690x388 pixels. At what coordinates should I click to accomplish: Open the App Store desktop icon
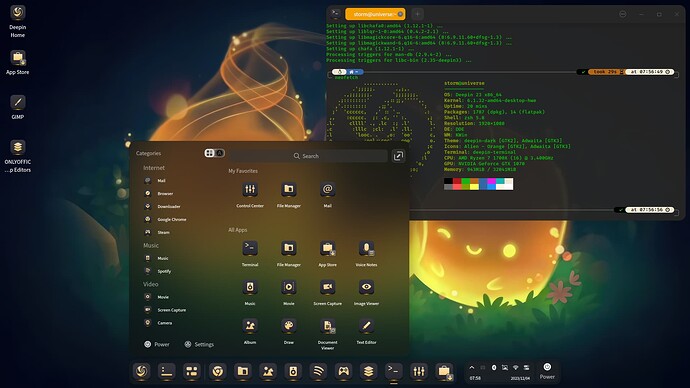coord(18,62)
